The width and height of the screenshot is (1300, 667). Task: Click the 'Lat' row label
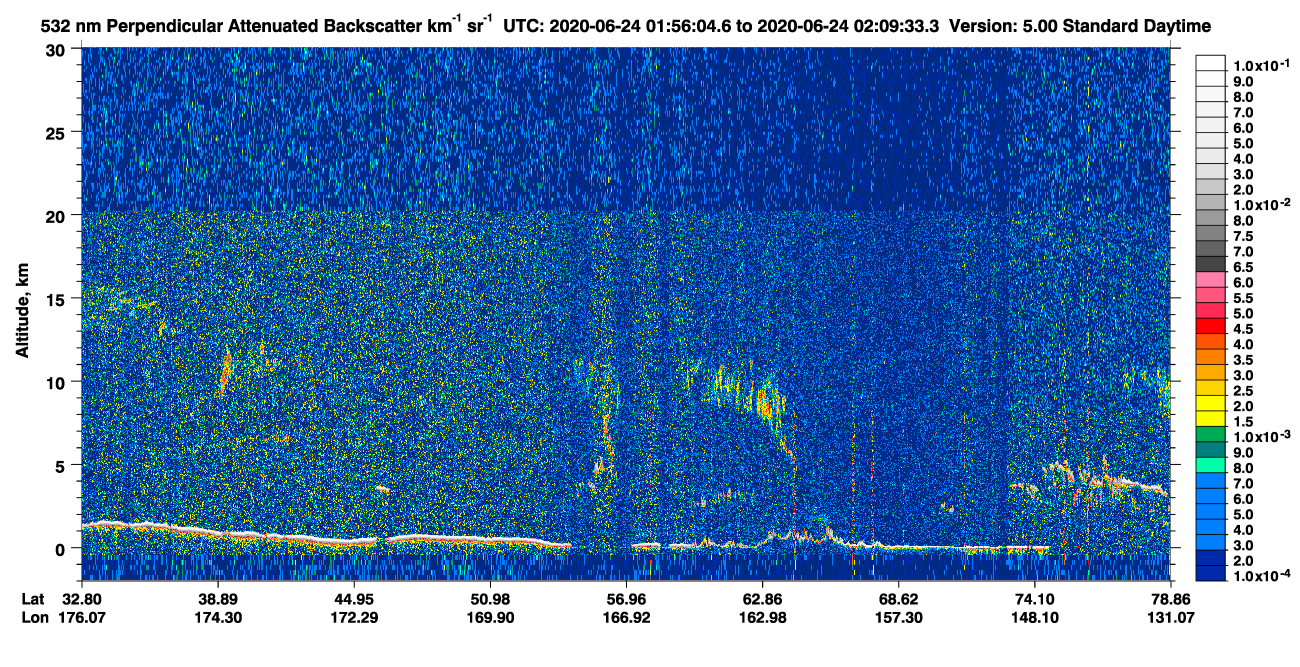(33, 599)
